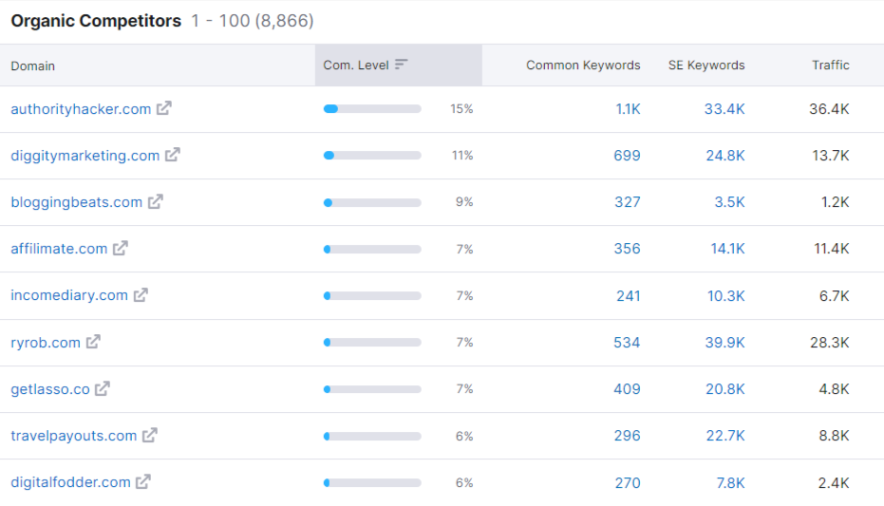Sort table by SE Keywords column
884x506 pixels.
(706, 65)
